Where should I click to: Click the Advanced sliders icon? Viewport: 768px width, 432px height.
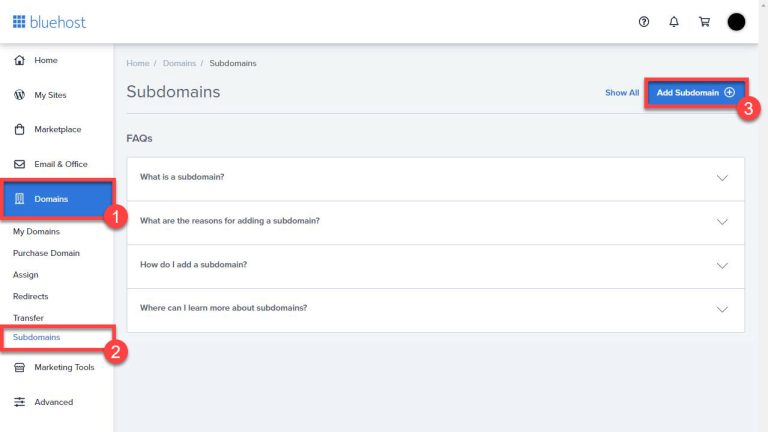(x=19, y=402)
